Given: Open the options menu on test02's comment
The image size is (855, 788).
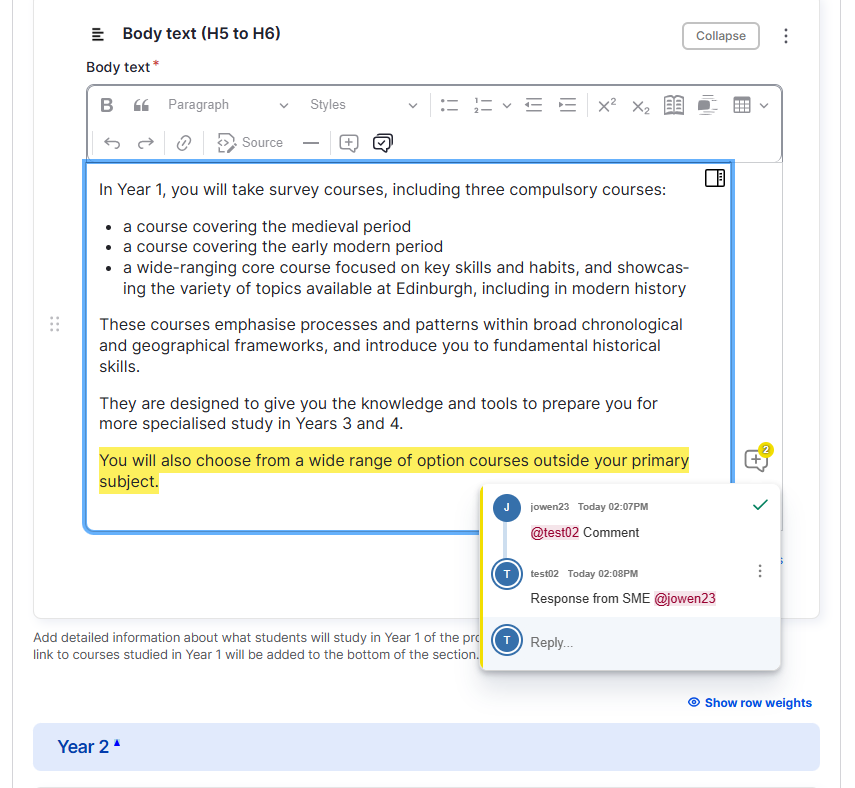Looking at the screenshot, I should pyautogui.click(x=760, y=570).
